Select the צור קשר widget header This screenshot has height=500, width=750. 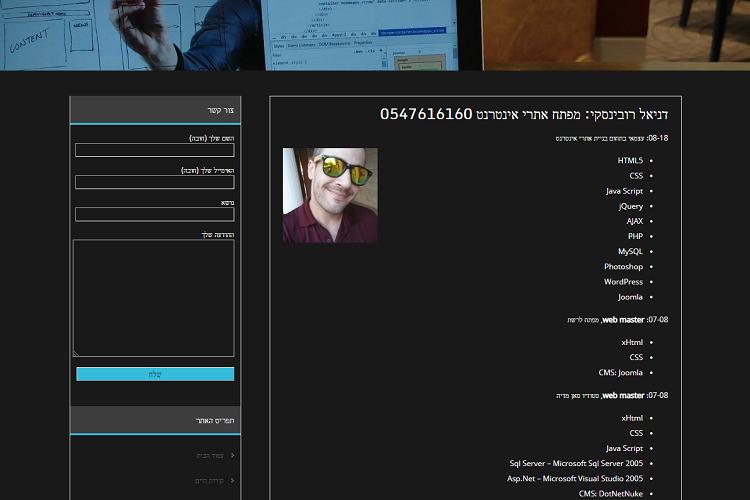(155, 110)
